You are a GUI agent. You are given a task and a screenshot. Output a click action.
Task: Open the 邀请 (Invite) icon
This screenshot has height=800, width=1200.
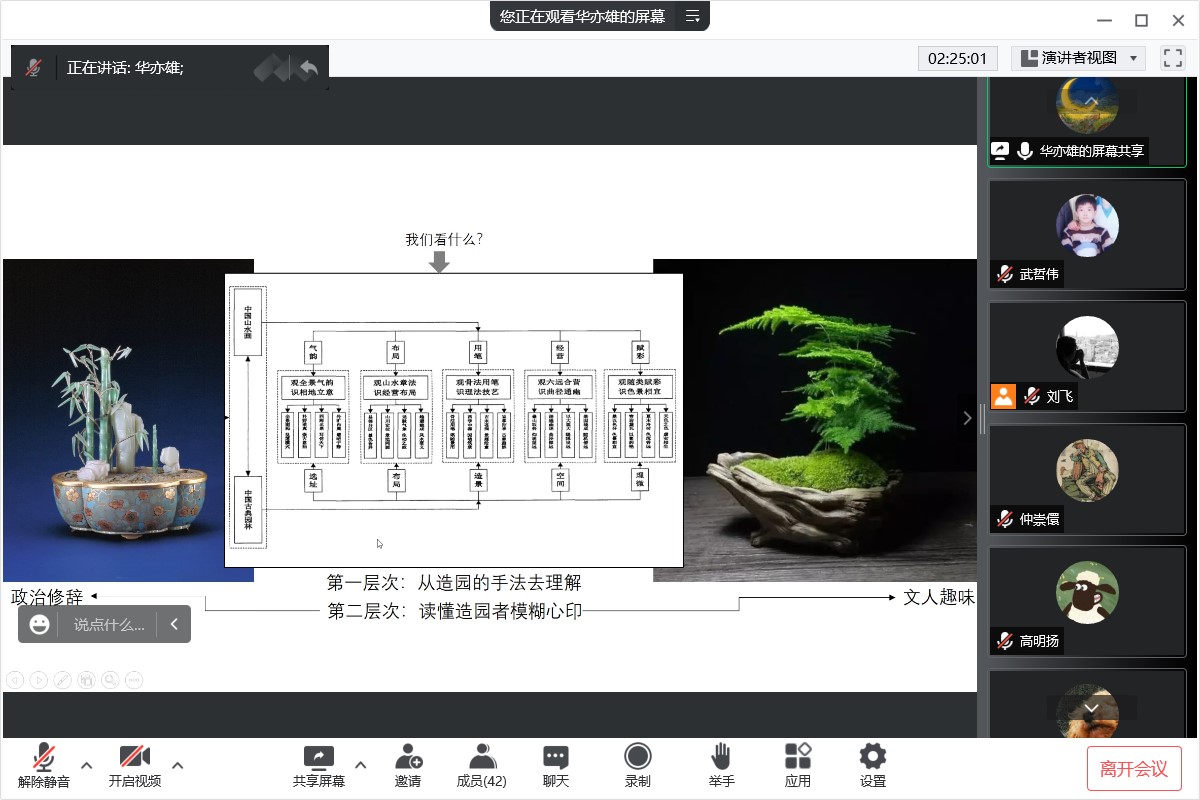pos(408,765)
